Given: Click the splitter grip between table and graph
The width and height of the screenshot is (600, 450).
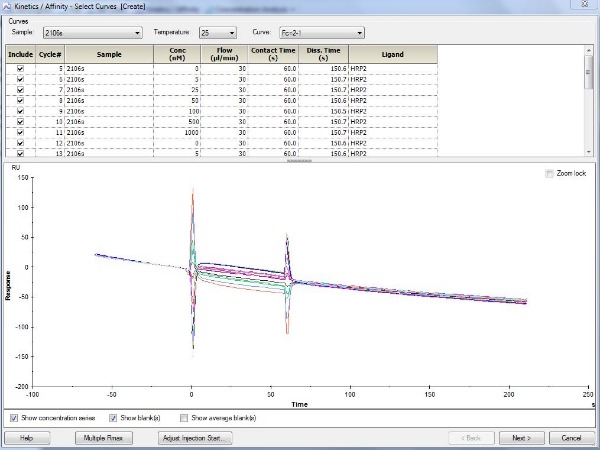Looking at the screenshot, I should click(300, 161).
